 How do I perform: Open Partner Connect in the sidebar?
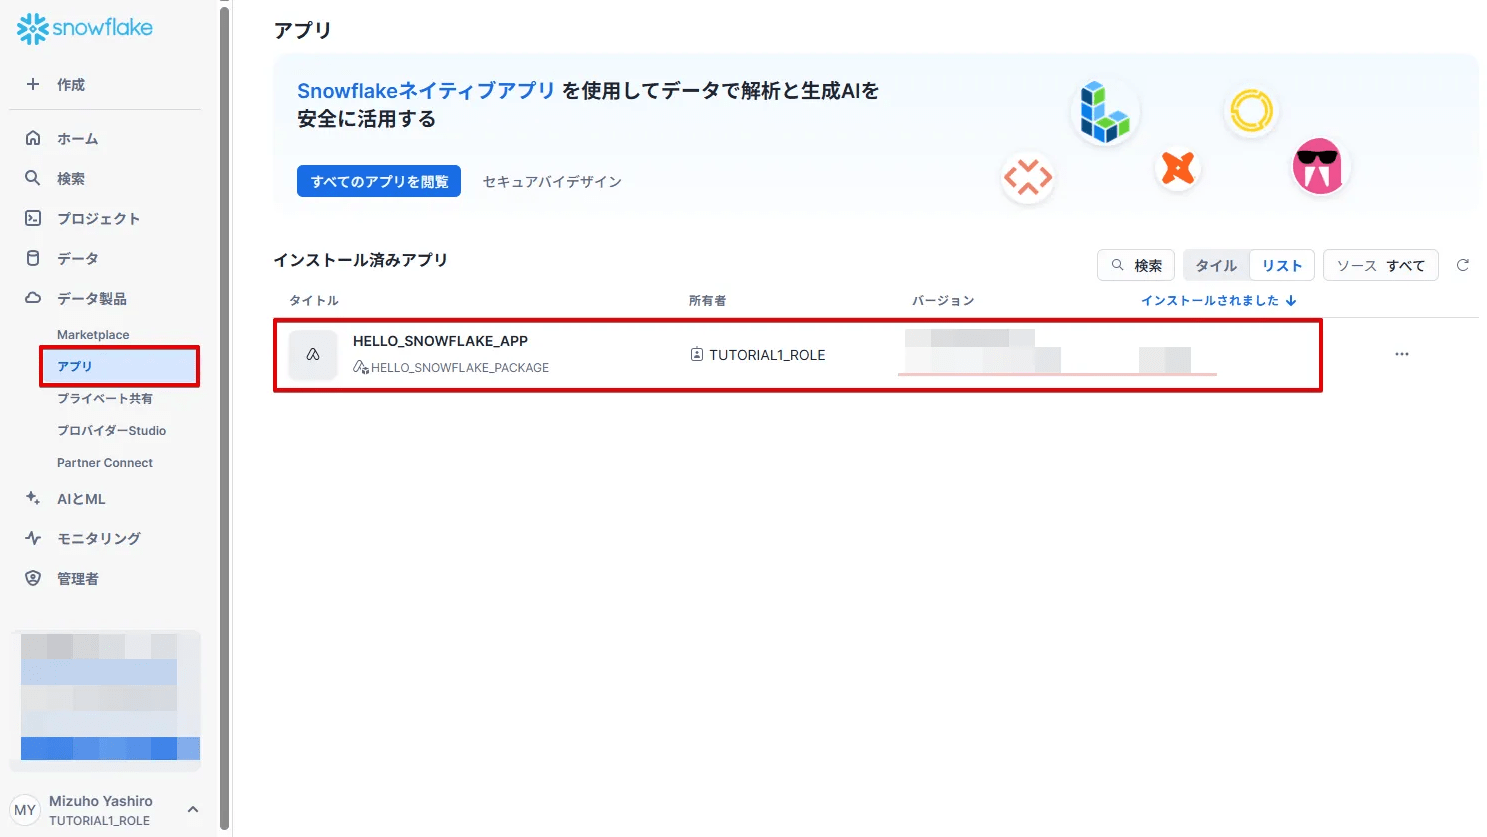coord(105,462)
